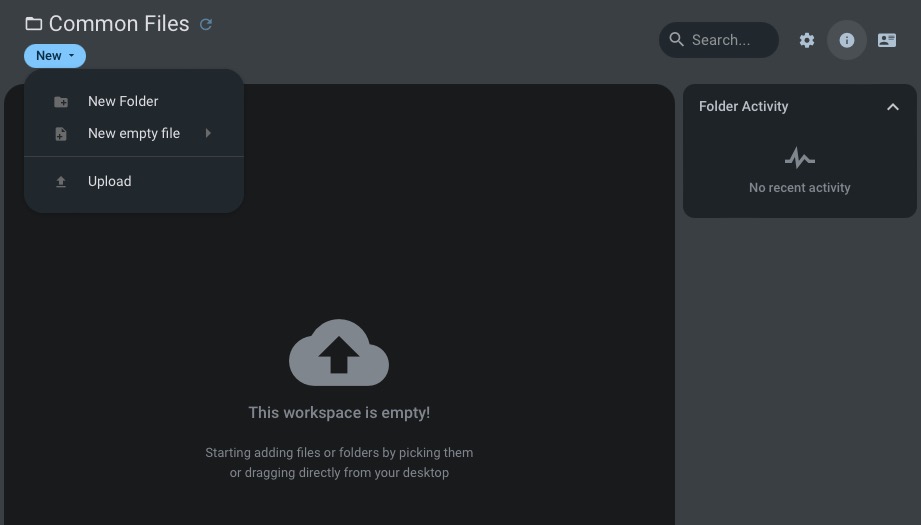Open the settings gear icon
921x525 pixels.
(x=807, y=40)
